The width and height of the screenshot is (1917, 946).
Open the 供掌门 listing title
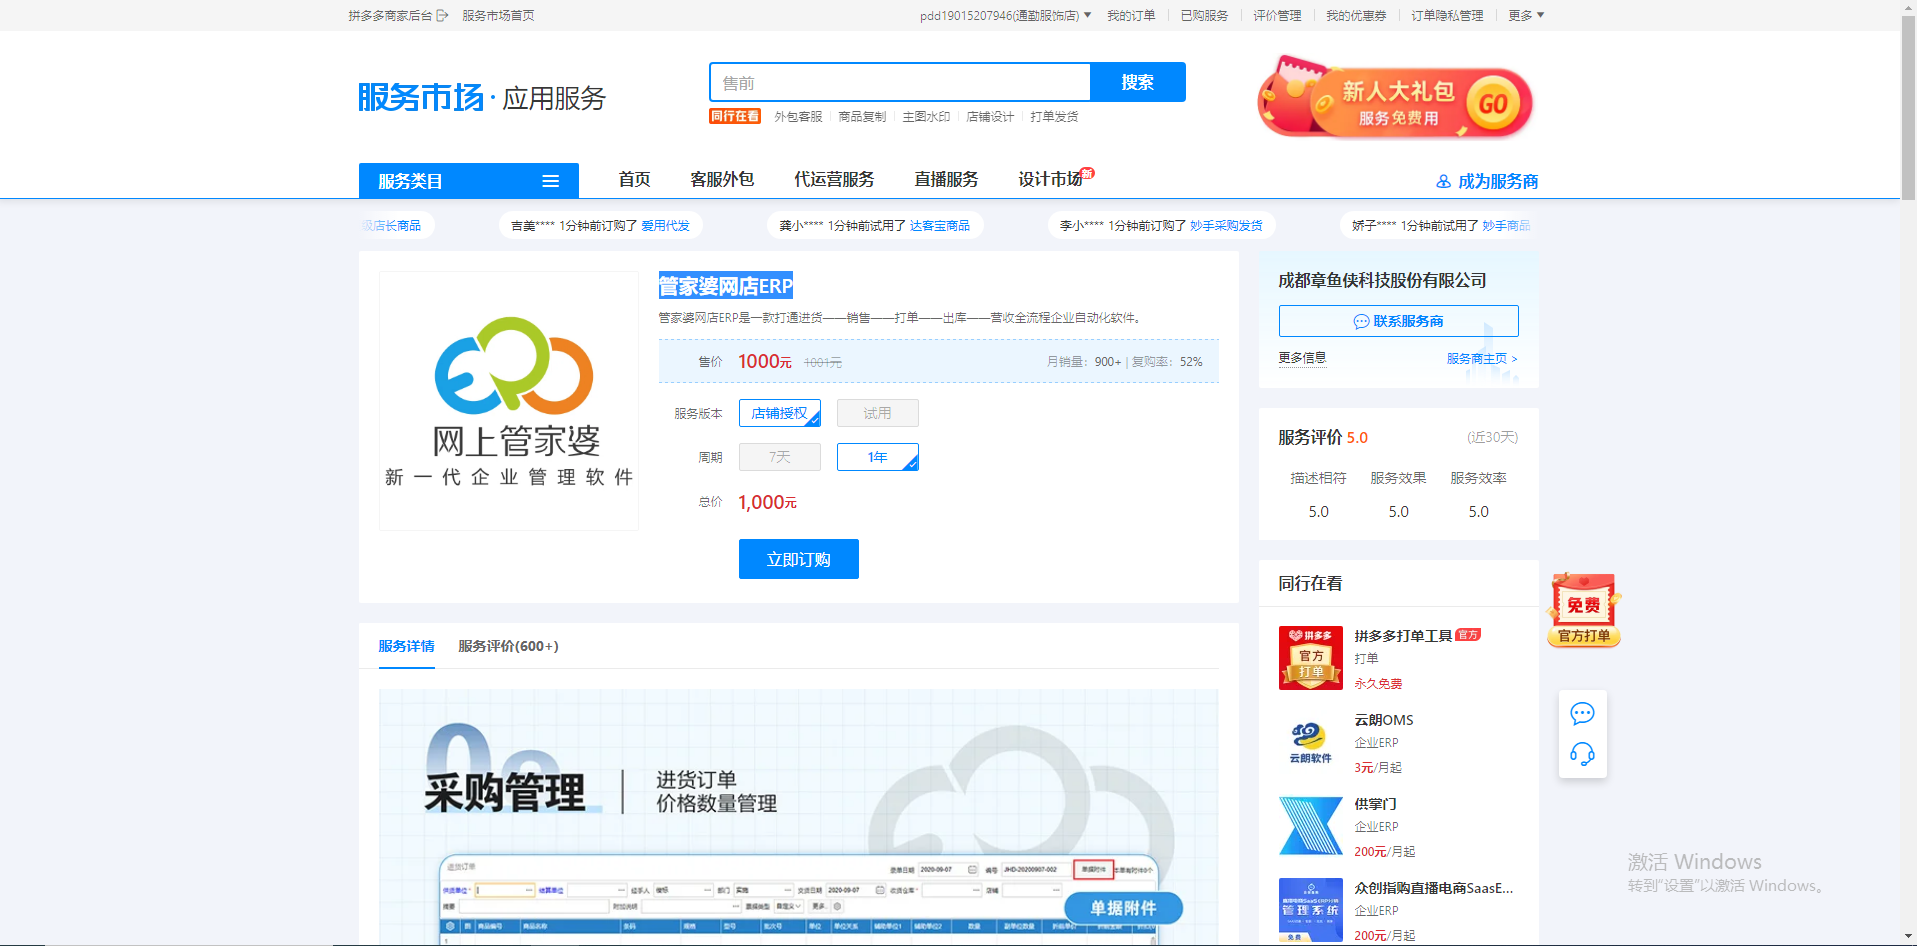(x=1375, y=804)
